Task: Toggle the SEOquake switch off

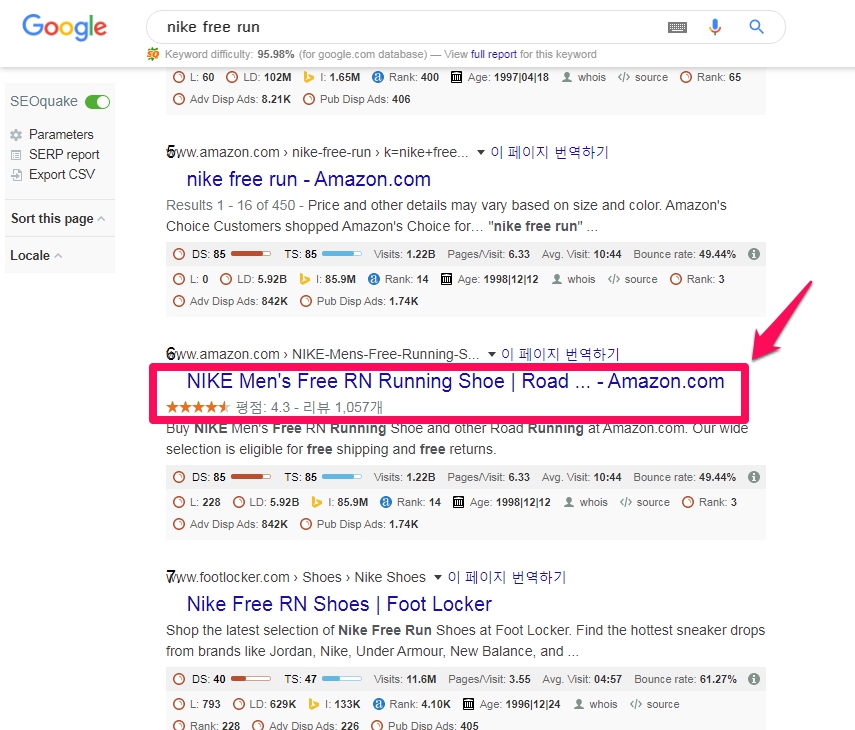Action: [x=97, y=102]
